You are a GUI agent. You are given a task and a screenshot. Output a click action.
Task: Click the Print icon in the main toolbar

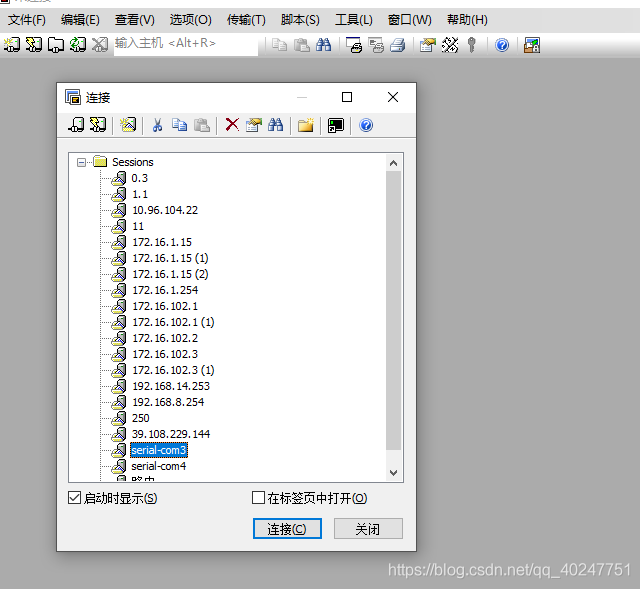pyautogui.click(x=398, y=45)
